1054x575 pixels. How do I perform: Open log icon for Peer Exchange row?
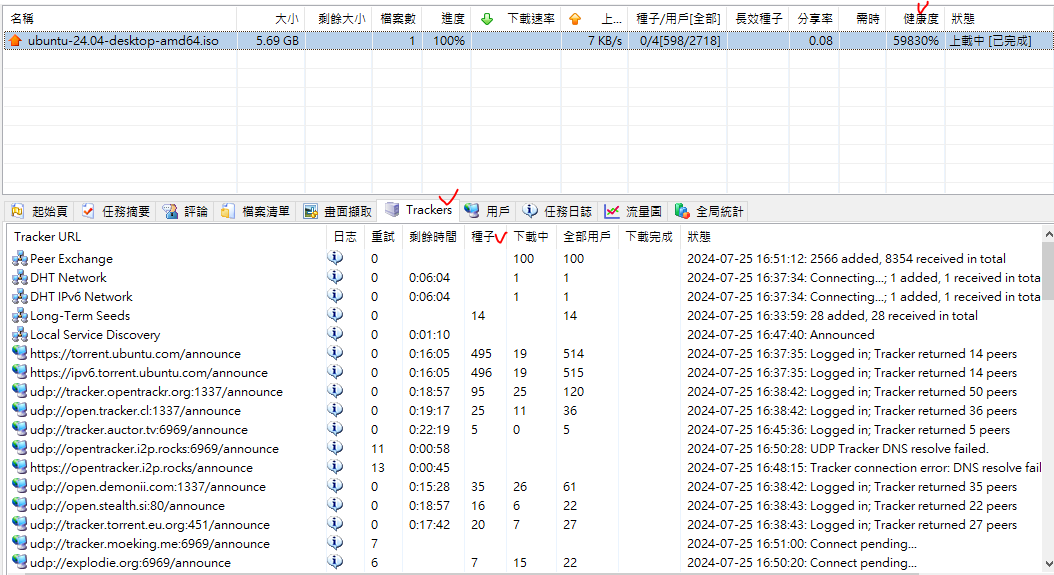point(335,258)
